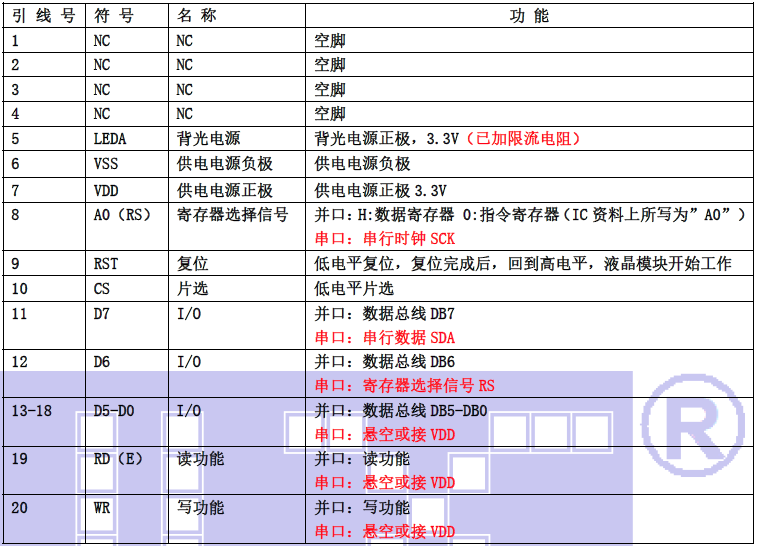Click the A0 (RS) symbol cell

coord(121,215)
